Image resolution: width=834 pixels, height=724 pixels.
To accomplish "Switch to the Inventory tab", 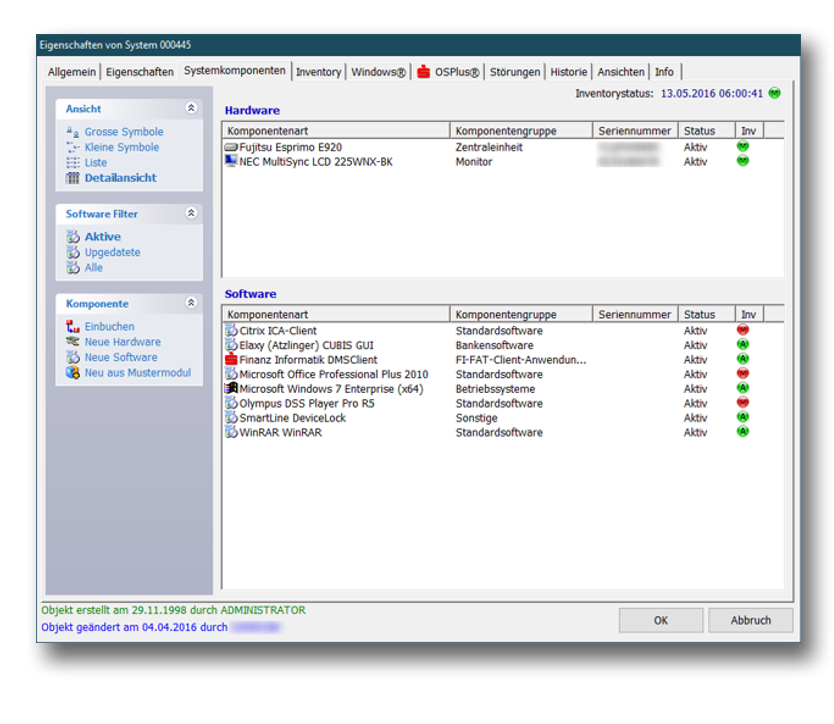I will point(318,72).
